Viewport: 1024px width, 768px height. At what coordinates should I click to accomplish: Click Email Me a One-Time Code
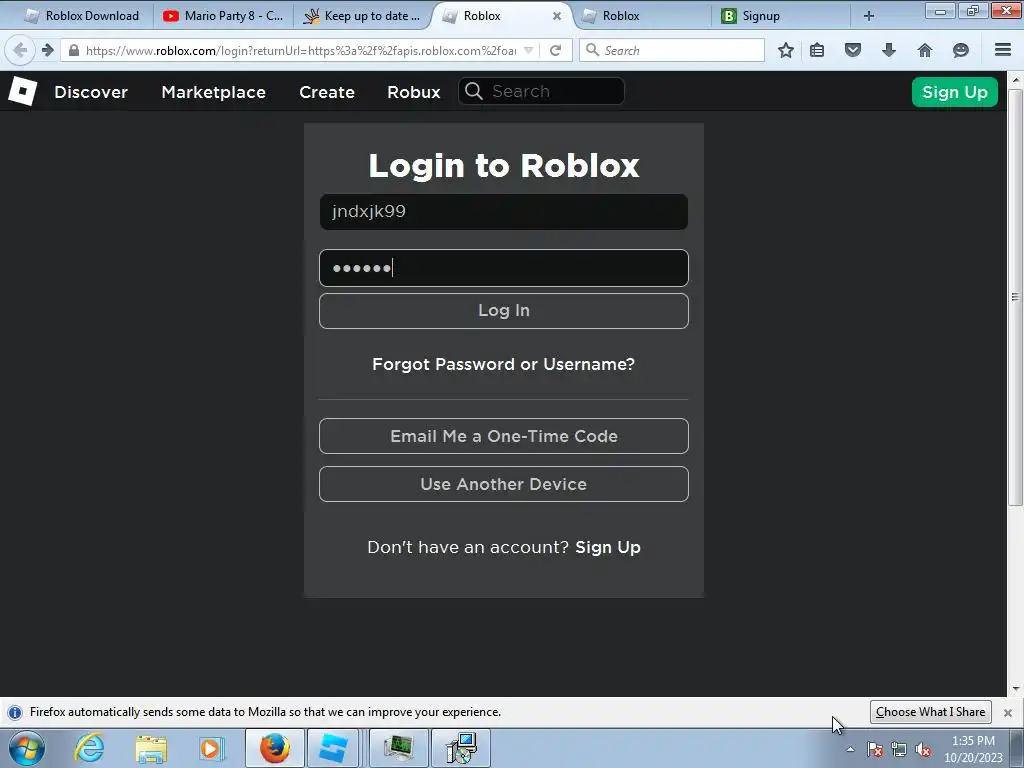point(504,436)
